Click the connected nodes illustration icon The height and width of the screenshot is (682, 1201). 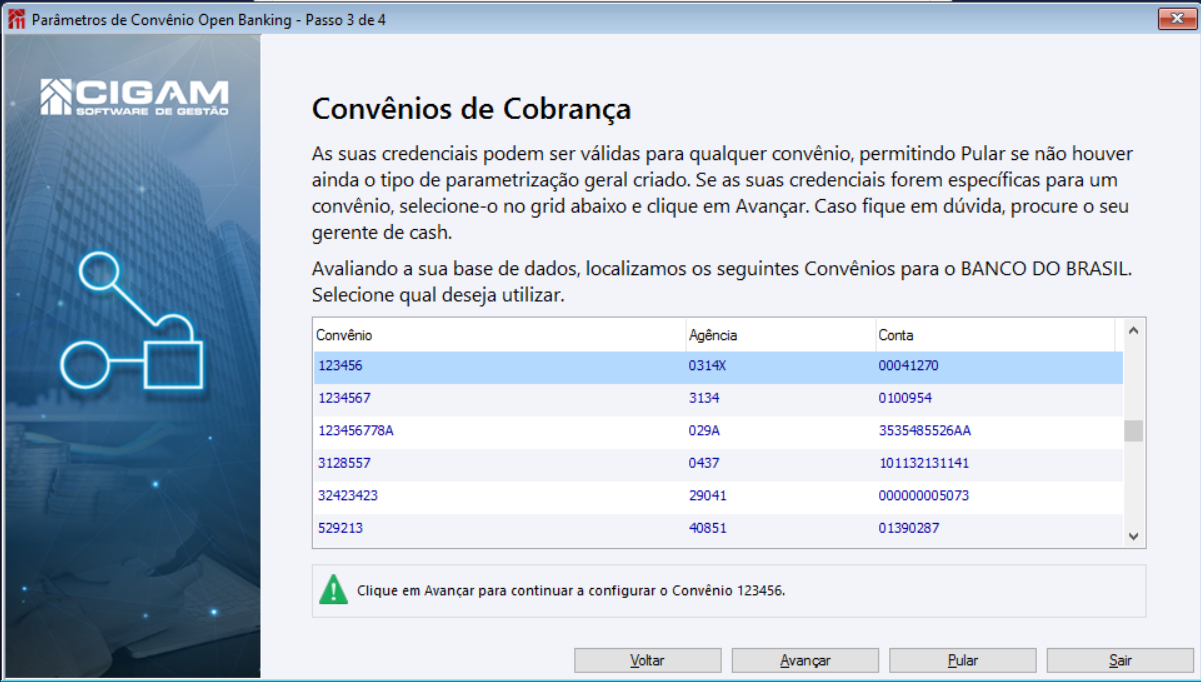point(132,322)
